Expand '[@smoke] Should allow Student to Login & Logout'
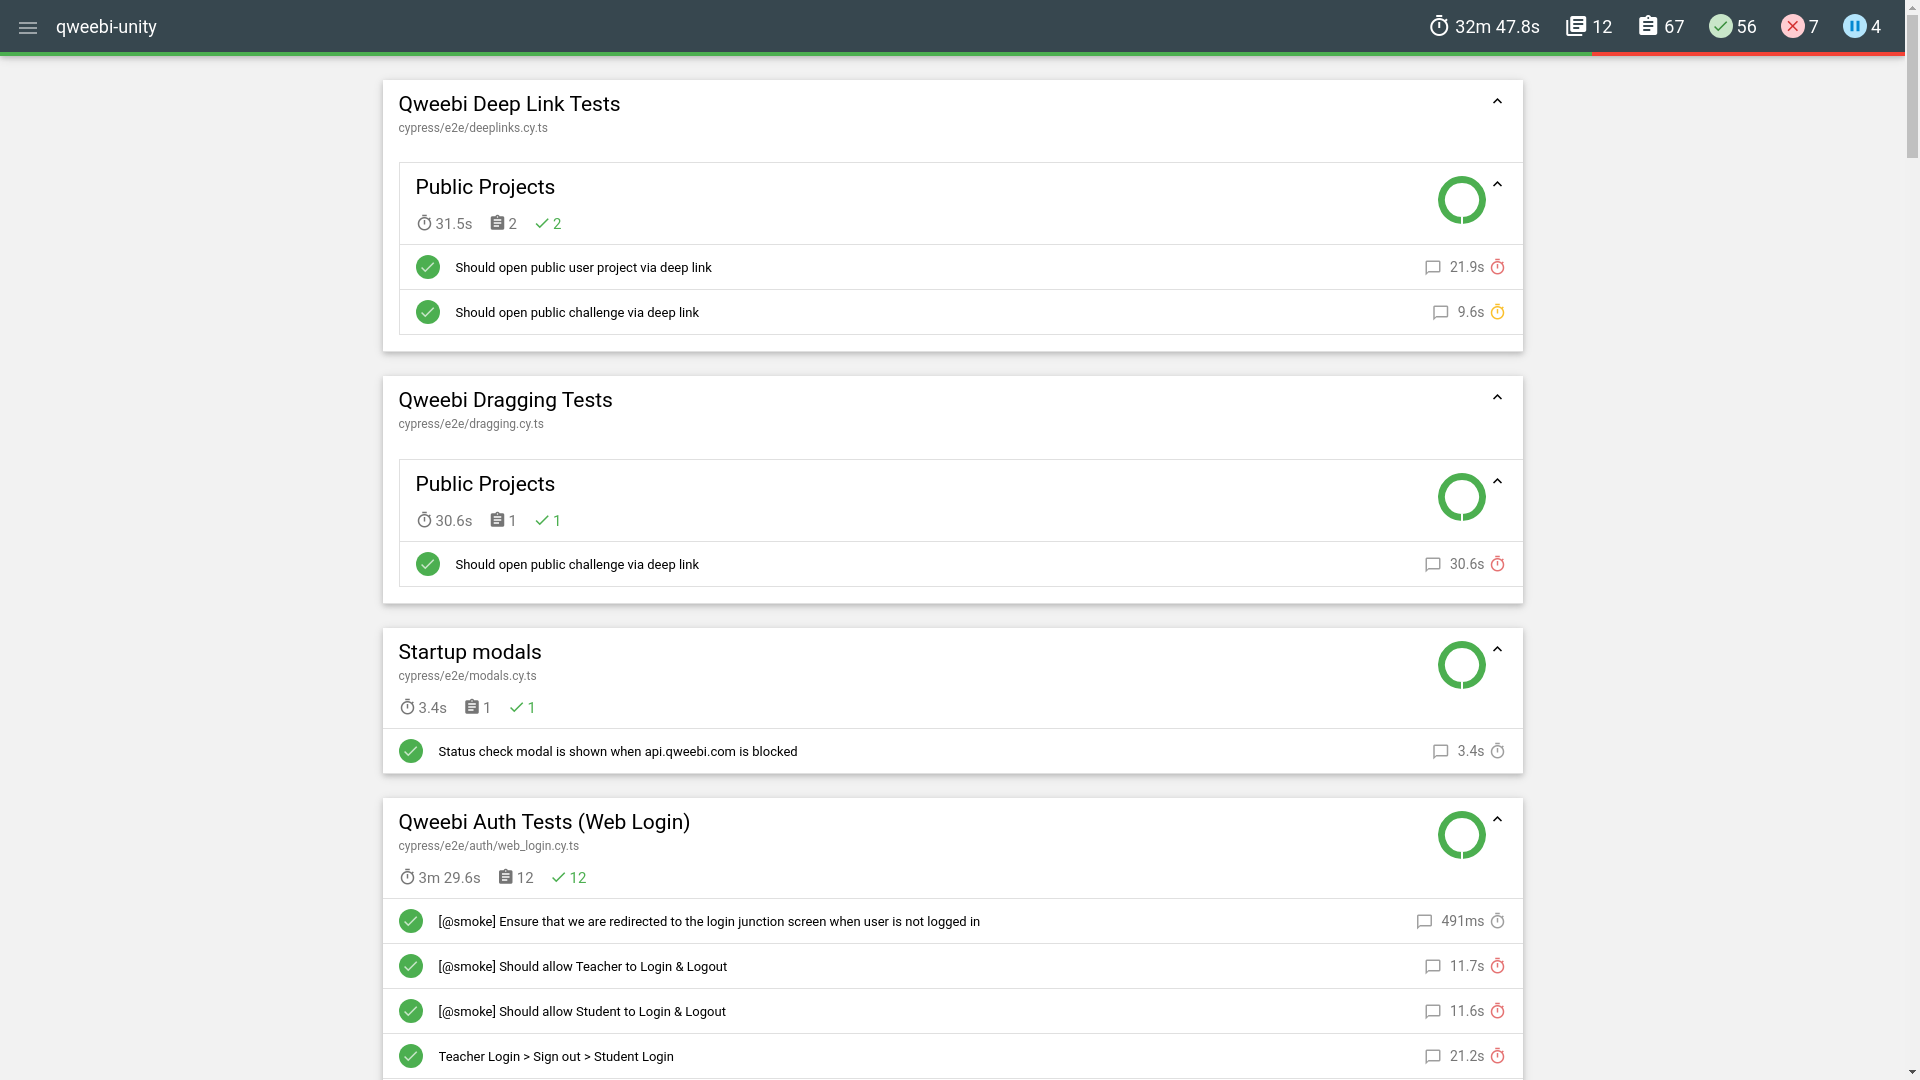This screenshot has height=1080, width=1920. pyautogui.click(x=952, y=1011)
